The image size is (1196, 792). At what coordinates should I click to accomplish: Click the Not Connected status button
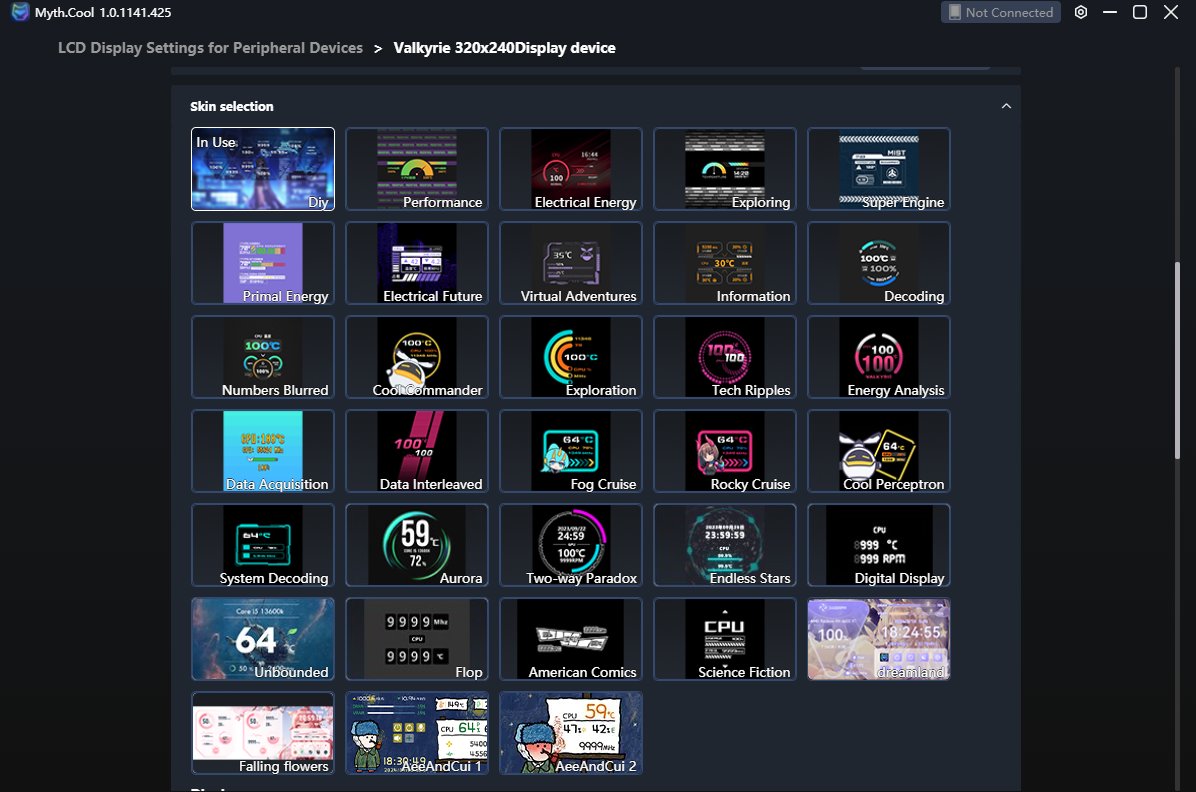(1000, 12)
